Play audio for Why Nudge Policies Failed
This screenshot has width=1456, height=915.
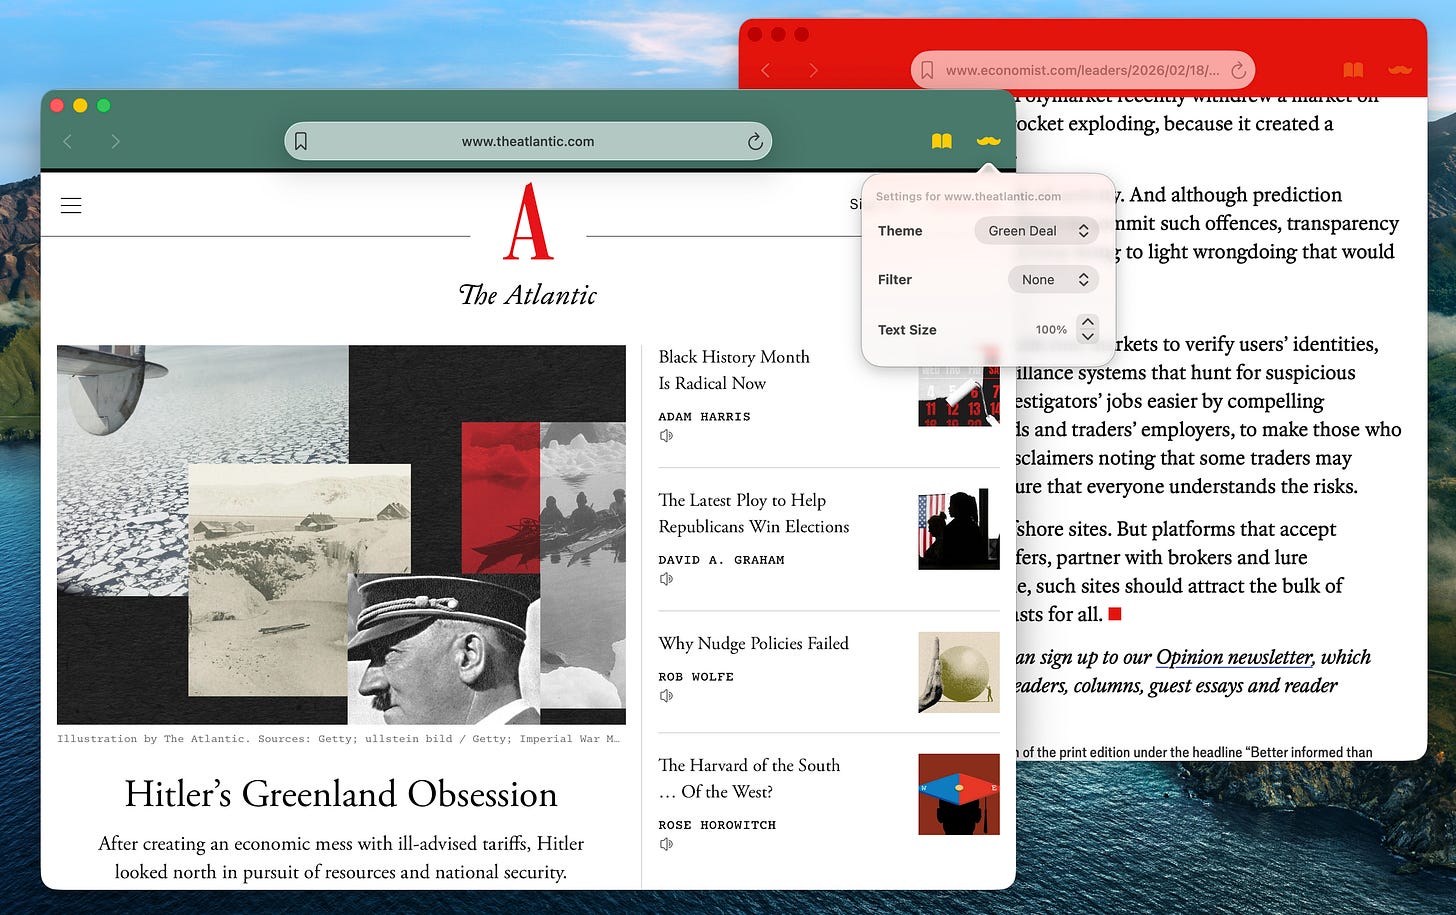666,696
